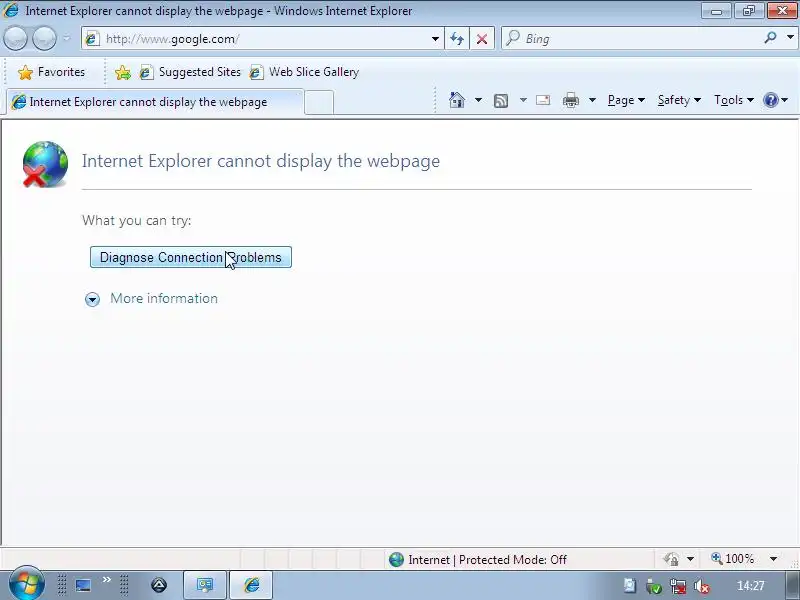Open the search provider dropdown arrow
800x600 pixels.
coord(790,38)
